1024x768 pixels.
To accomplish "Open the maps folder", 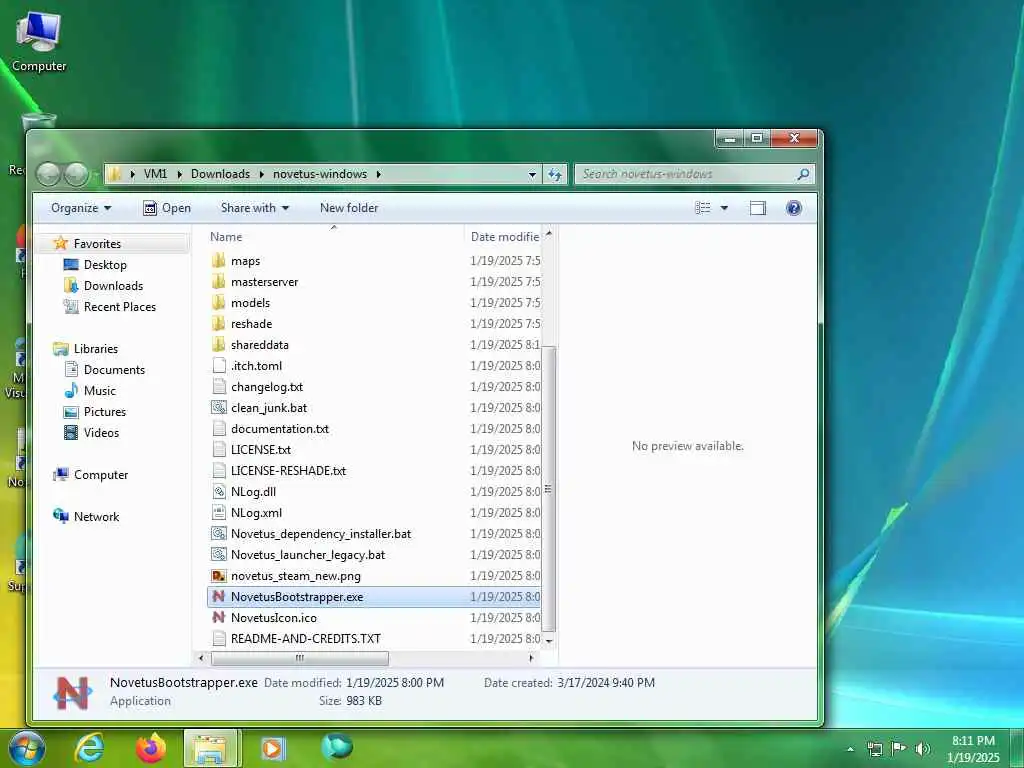I will coord(245,261).
